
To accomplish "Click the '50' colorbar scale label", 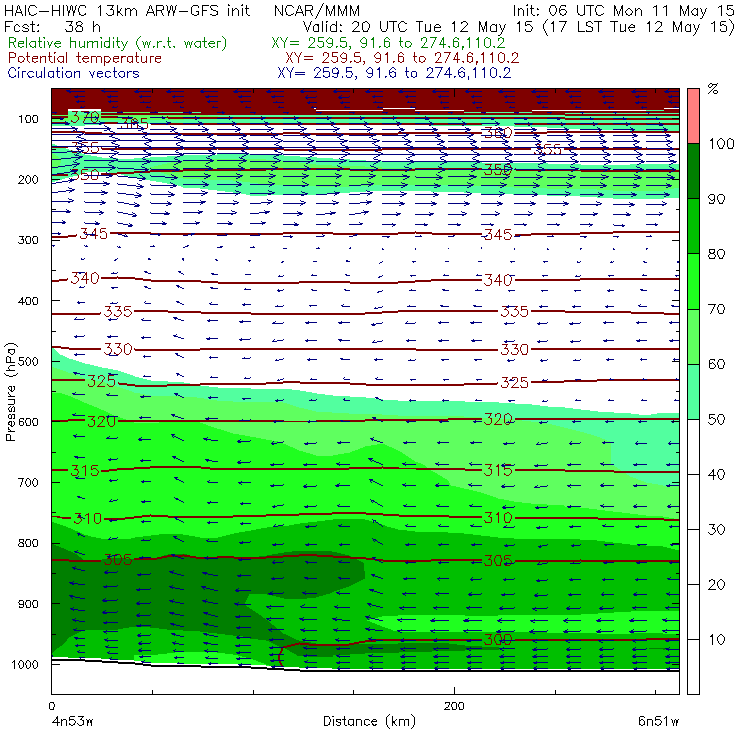I will click(x=716, y=420).
